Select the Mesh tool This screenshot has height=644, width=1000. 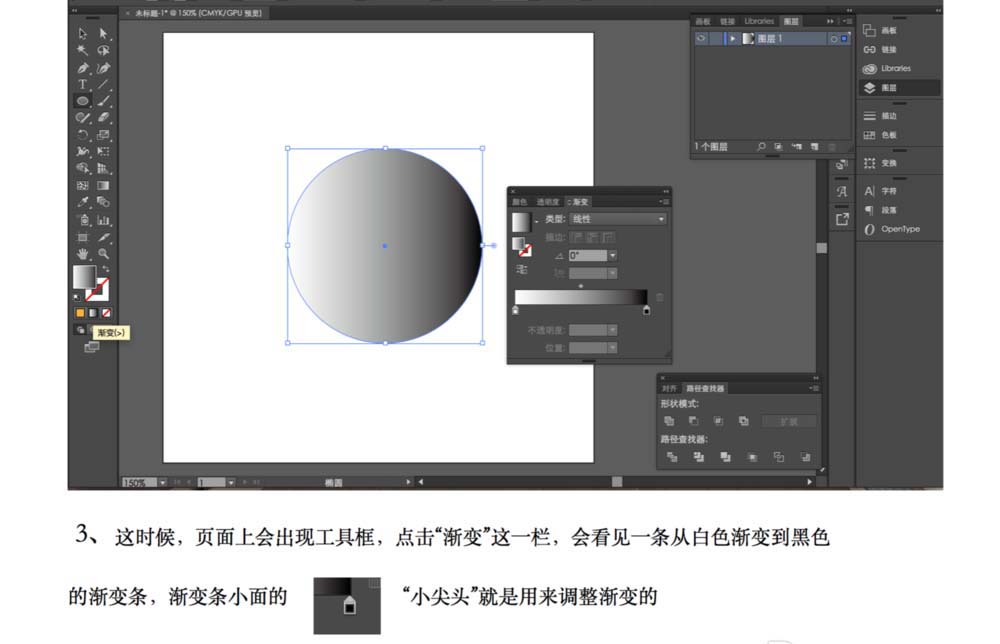tap(83, 186)
